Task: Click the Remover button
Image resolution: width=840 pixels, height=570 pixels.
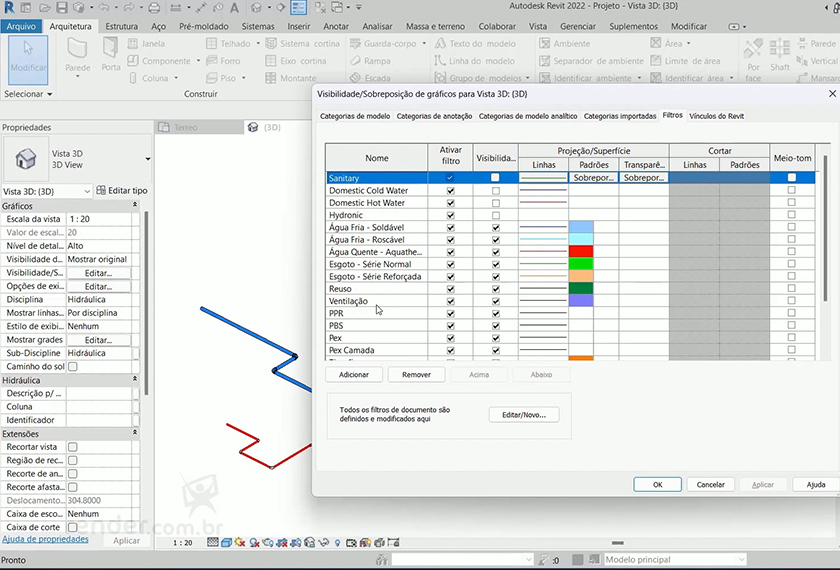Action: coord(416,375)
